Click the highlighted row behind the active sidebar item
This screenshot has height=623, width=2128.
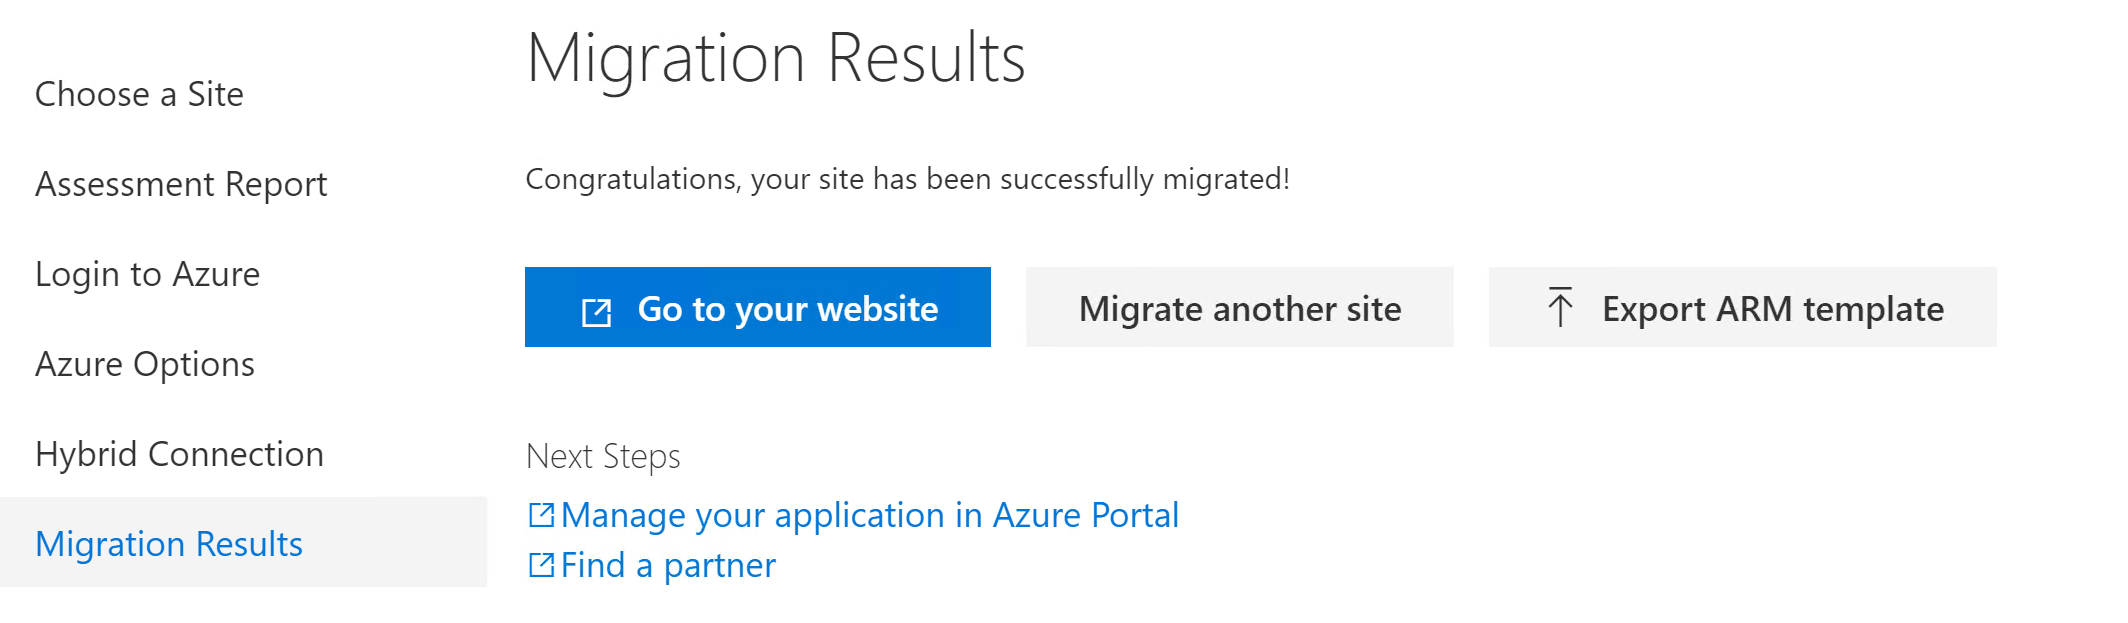(x=243, y=542)
